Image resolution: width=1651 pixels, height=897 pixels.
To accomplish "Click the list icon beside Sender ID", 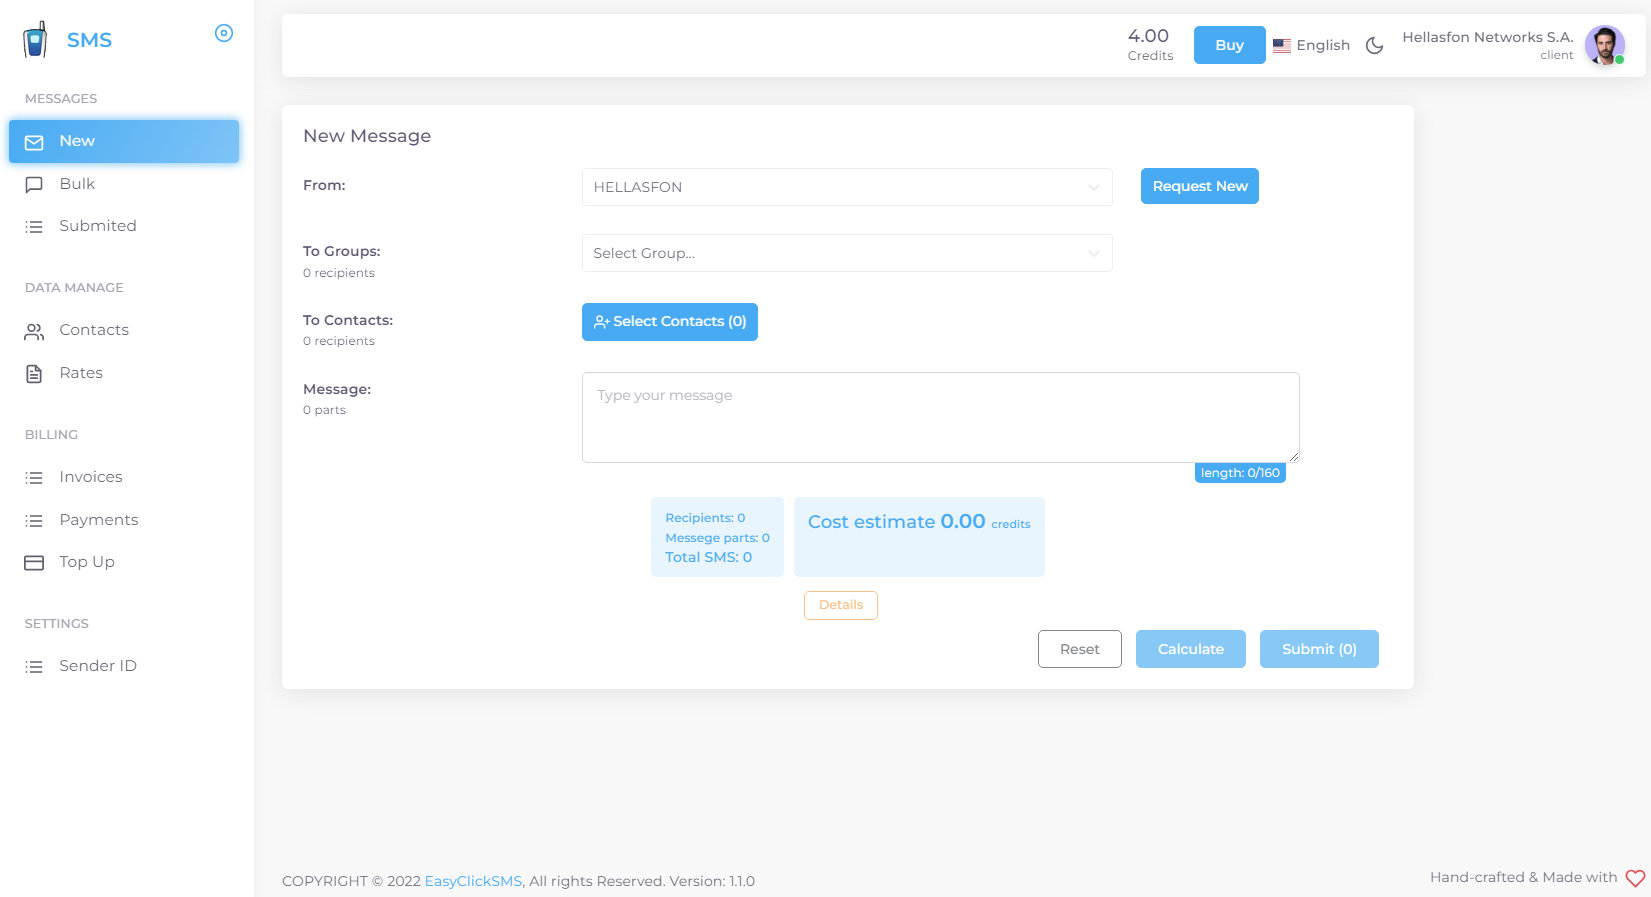I will point(34,667).
